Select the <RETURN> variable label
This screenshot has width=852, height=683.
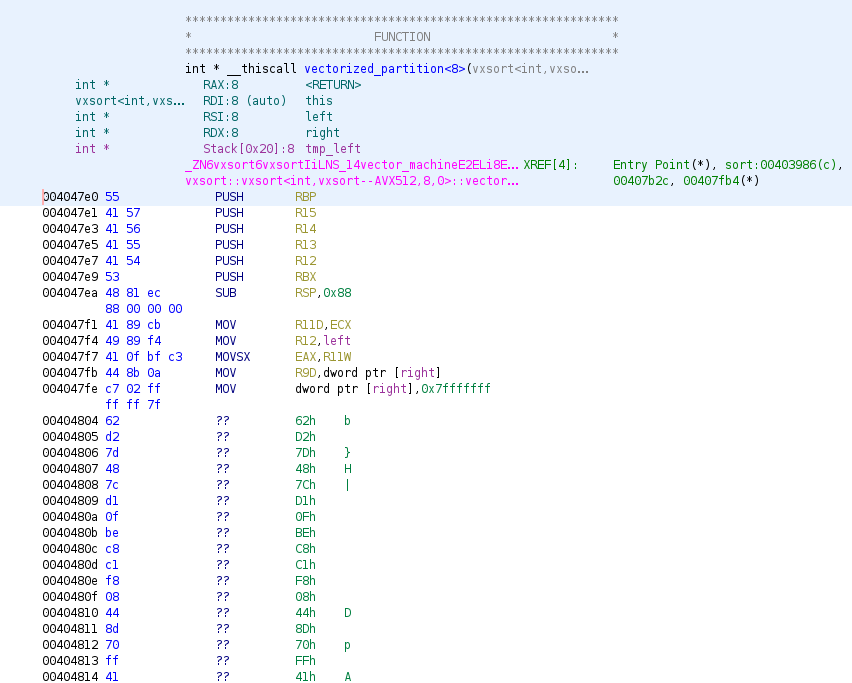point(333,85)
